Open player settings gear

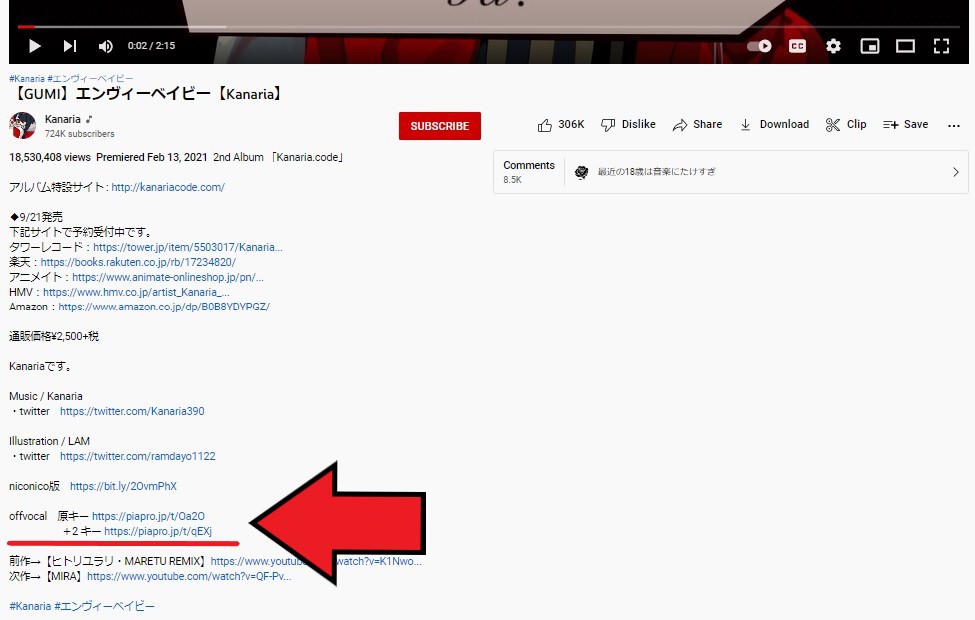coord(833,46)
